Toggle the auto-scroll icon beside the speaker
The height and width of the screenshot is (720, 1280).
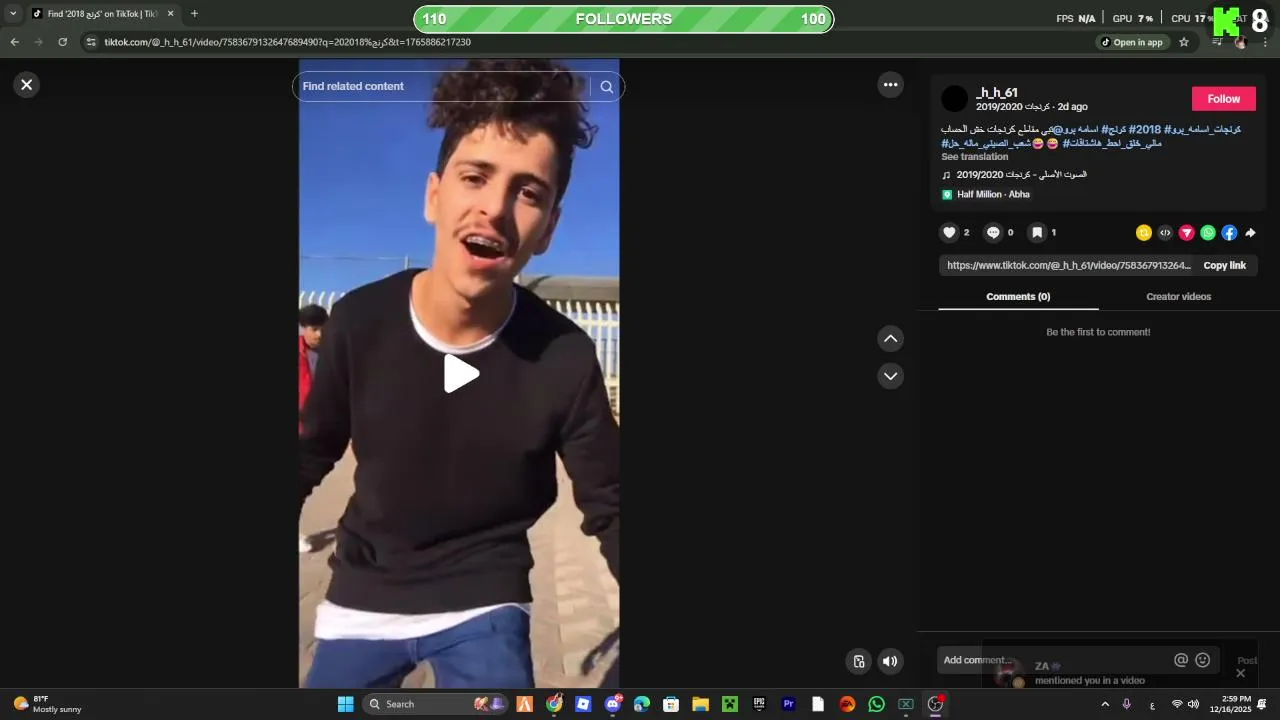tap(858, 661)
